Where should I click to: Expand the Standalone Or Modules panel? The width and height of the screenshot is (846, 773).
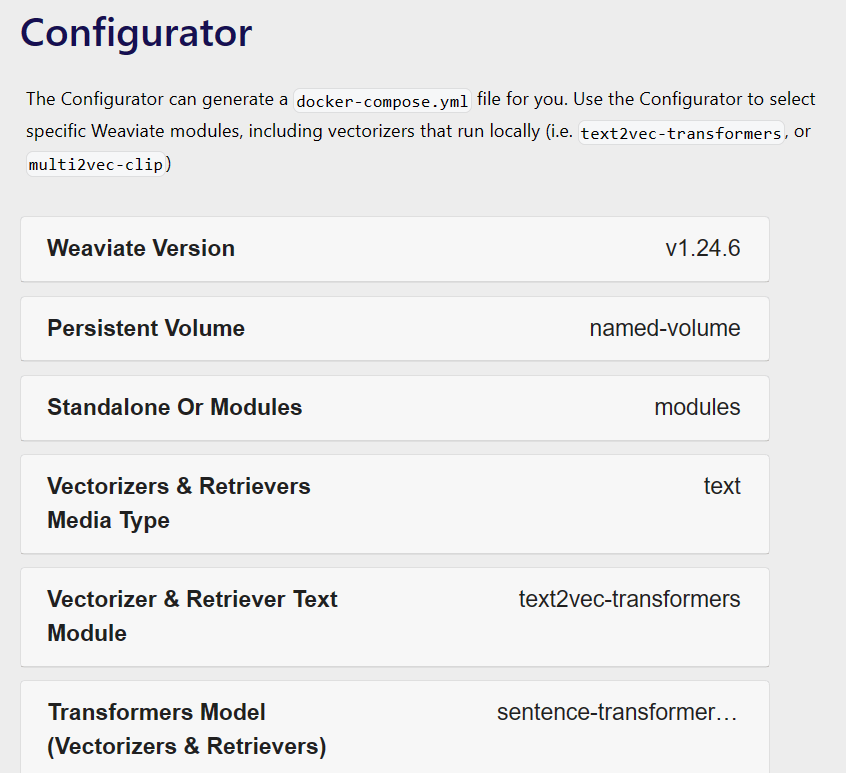pyautogui.click(x=394, y=407)
